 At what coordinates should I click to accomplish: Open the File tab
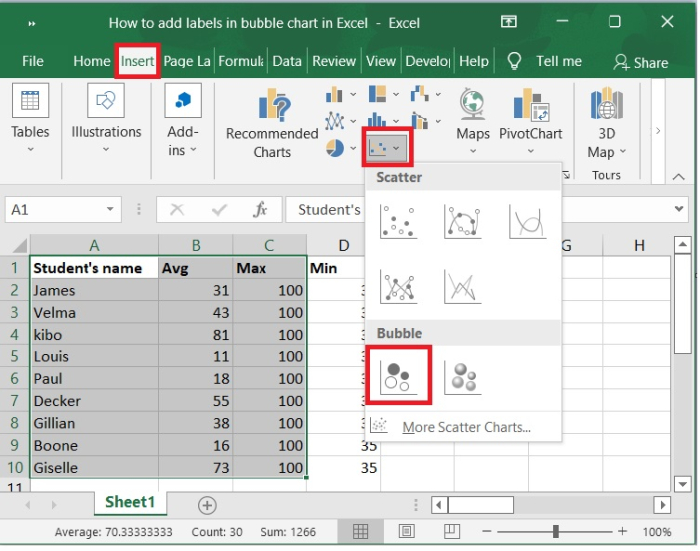pos(33,61)
